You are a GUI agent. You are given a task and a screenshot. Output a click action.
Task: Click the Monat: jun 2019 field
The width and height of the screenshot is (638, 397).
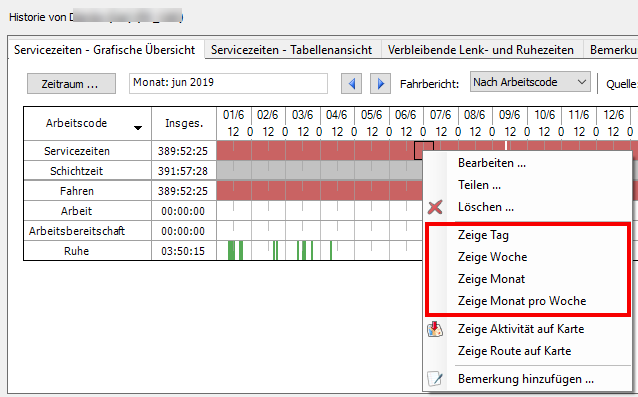tap(228, 83)
